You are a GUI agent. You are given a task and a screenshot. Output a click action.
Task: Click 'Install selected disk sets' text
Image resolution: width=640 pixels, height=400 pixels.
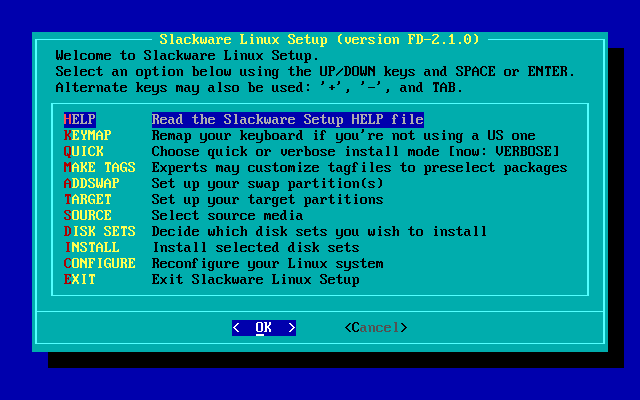256,247
